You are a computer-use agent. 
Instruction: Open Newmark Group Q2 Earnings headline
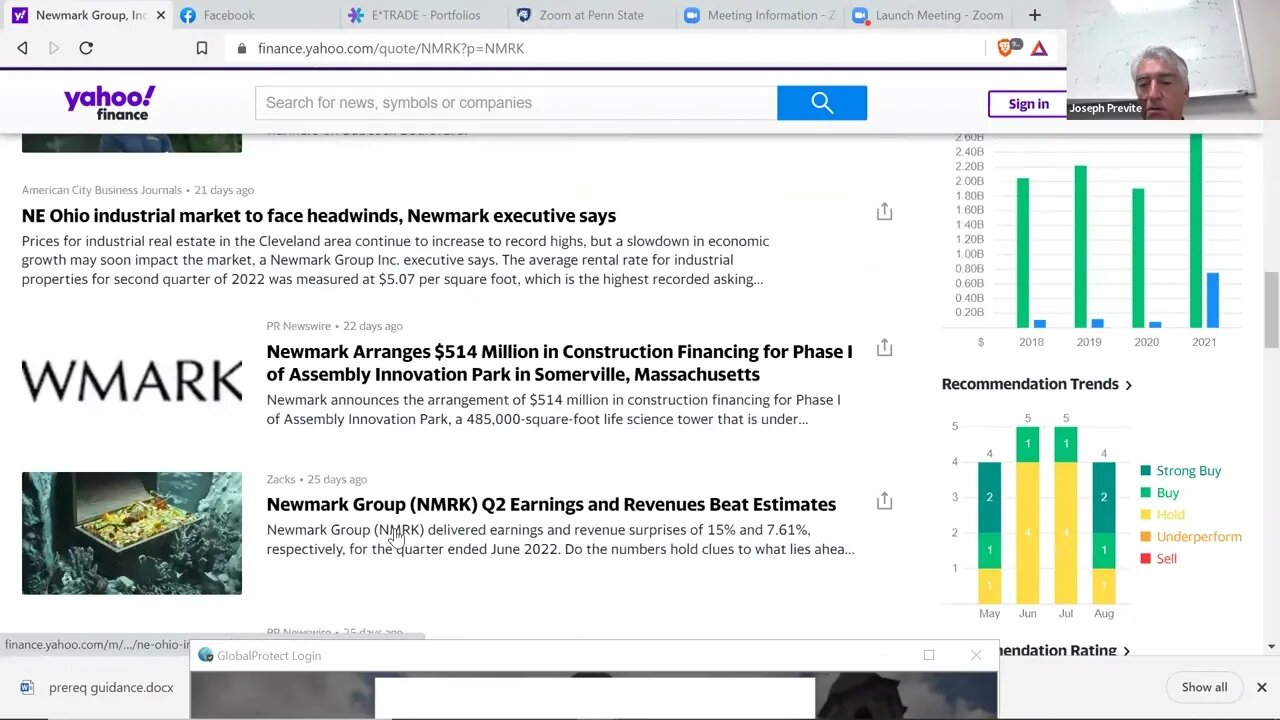coord(551,504)
